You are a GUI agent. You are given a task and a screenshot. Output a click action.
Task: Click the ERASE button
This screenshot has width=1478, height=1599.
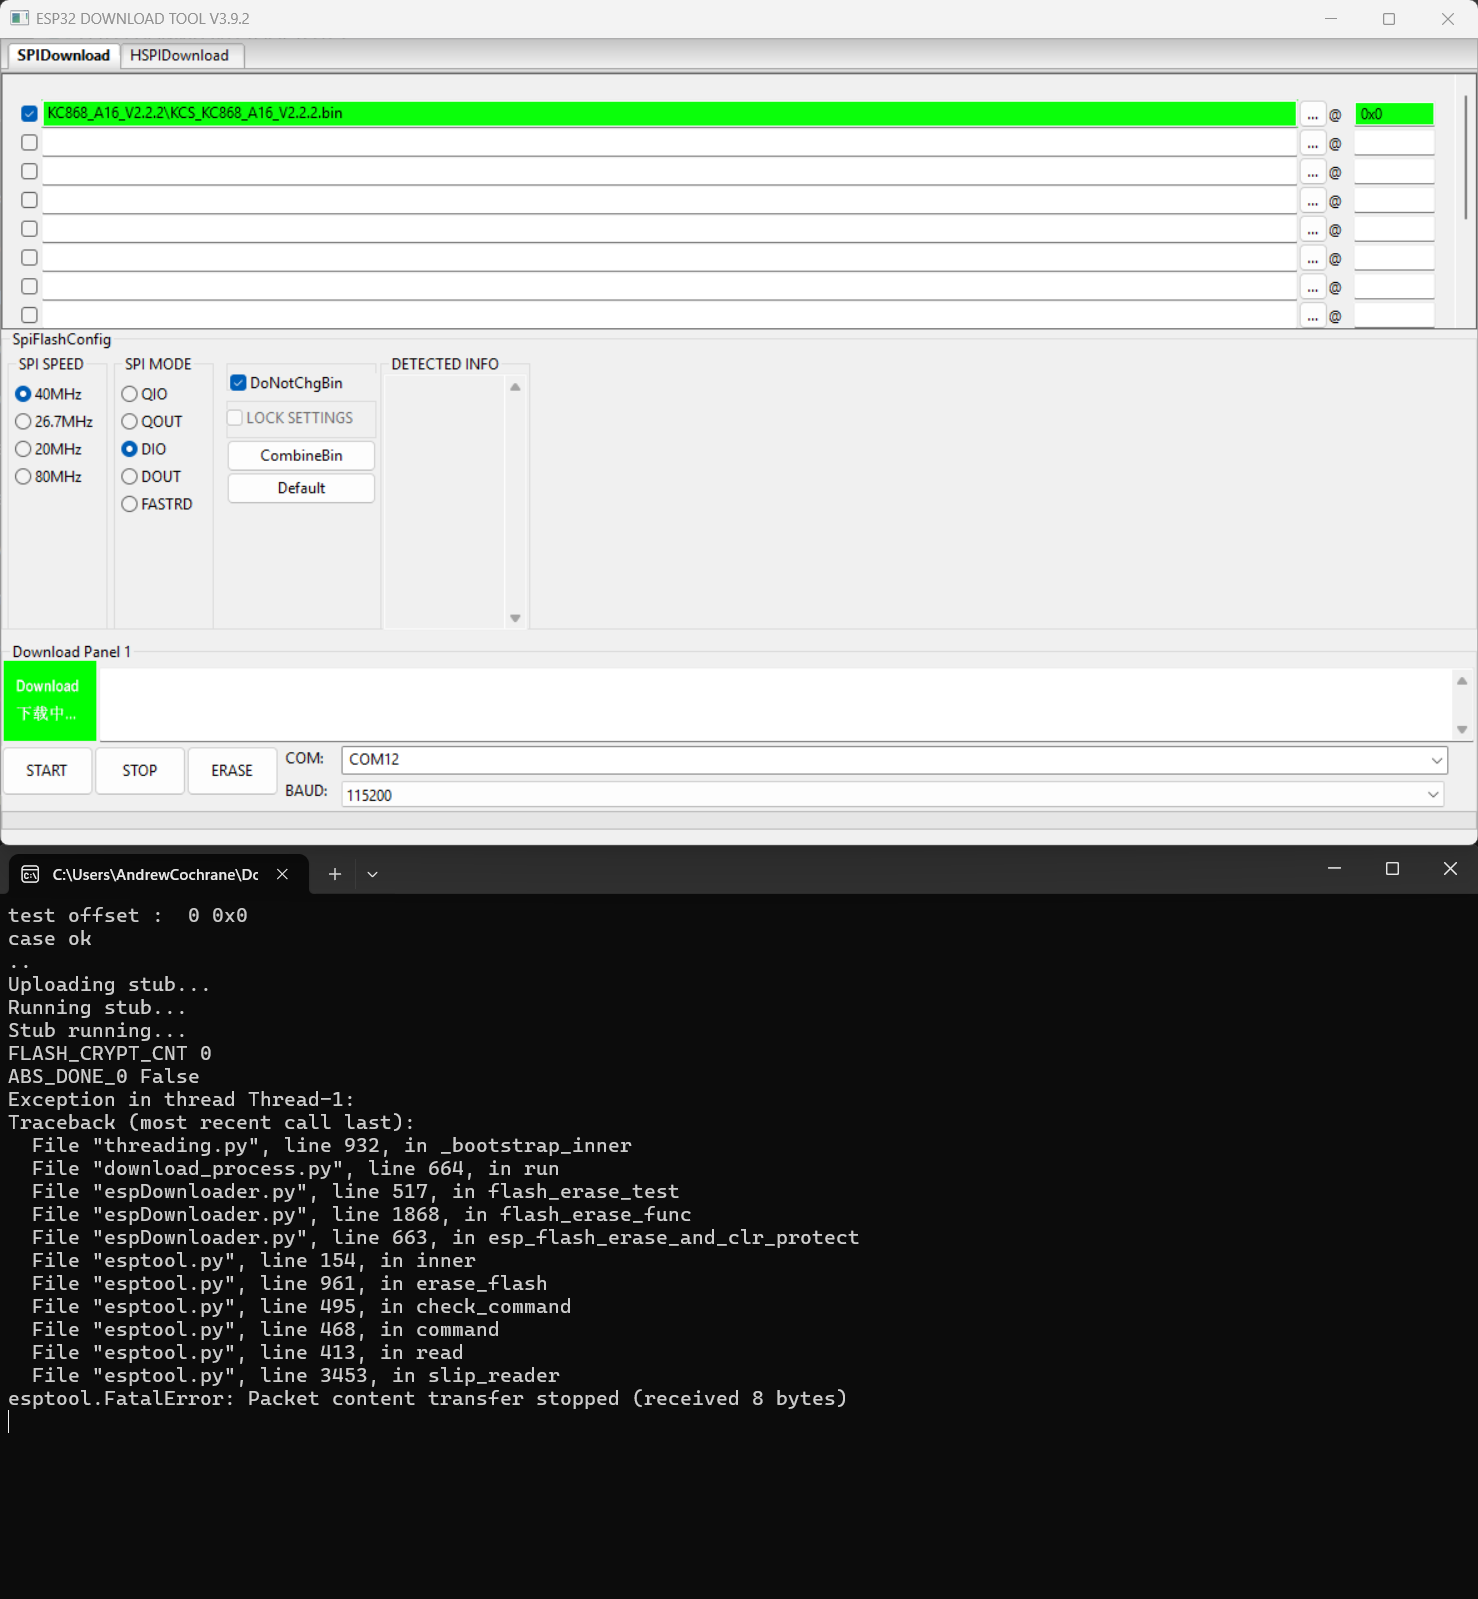pos(232,771)
